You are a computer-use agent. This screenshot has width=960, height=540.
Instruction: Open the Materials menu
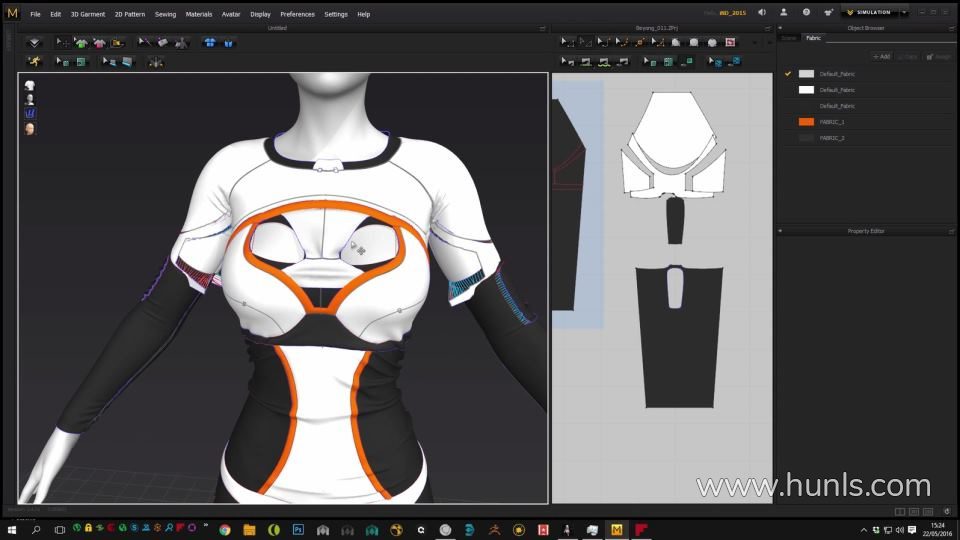tap(199, 14)
